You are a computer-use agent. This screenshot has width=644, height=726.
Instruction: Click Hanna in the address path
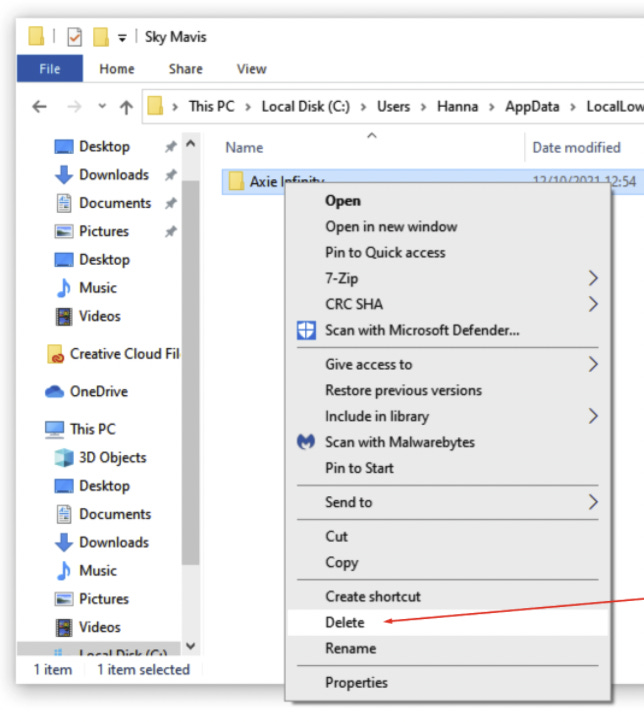tap(457, 106)
